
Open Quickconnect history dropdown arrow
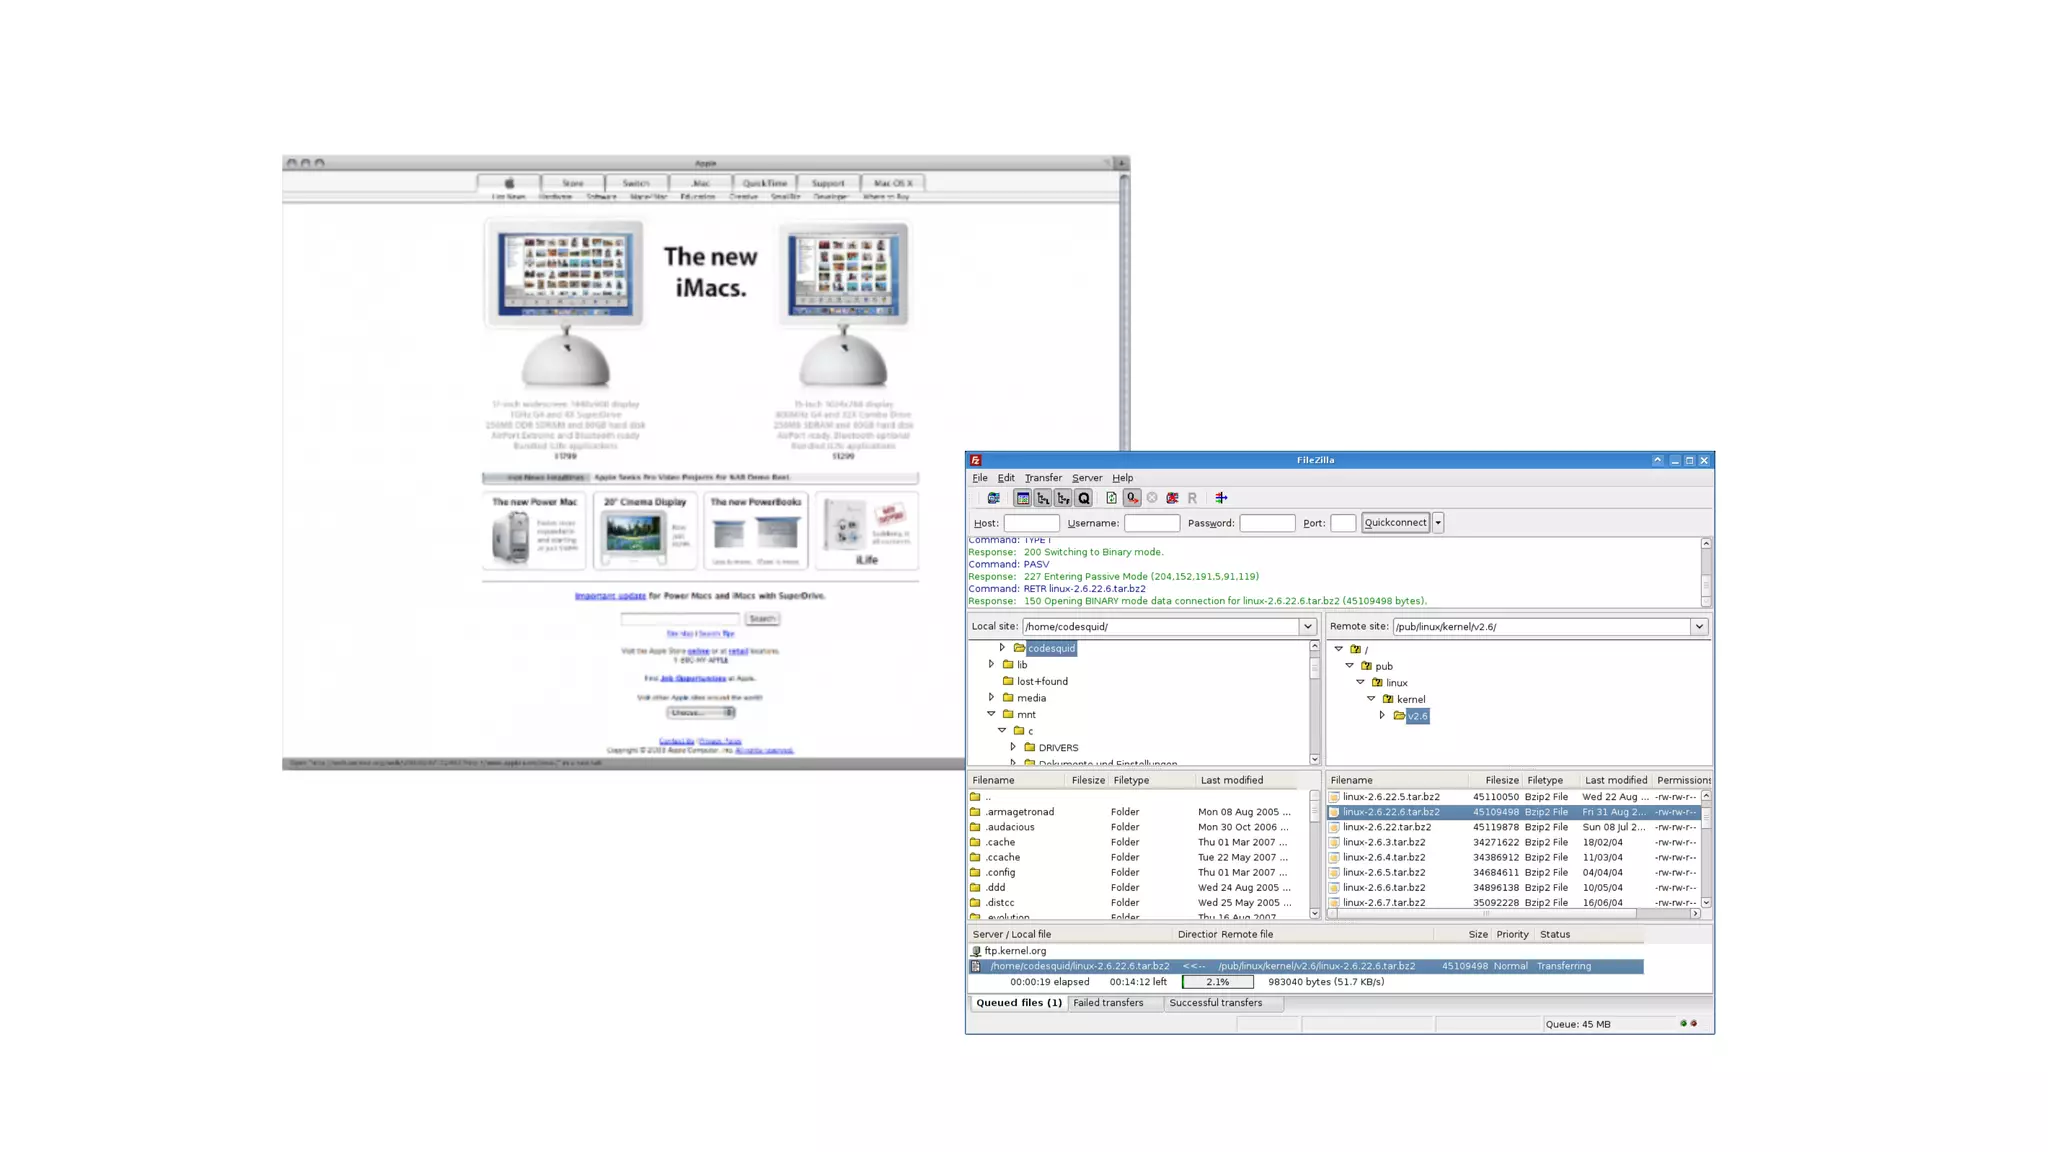pyautogui.click(x=1438, y=522)
